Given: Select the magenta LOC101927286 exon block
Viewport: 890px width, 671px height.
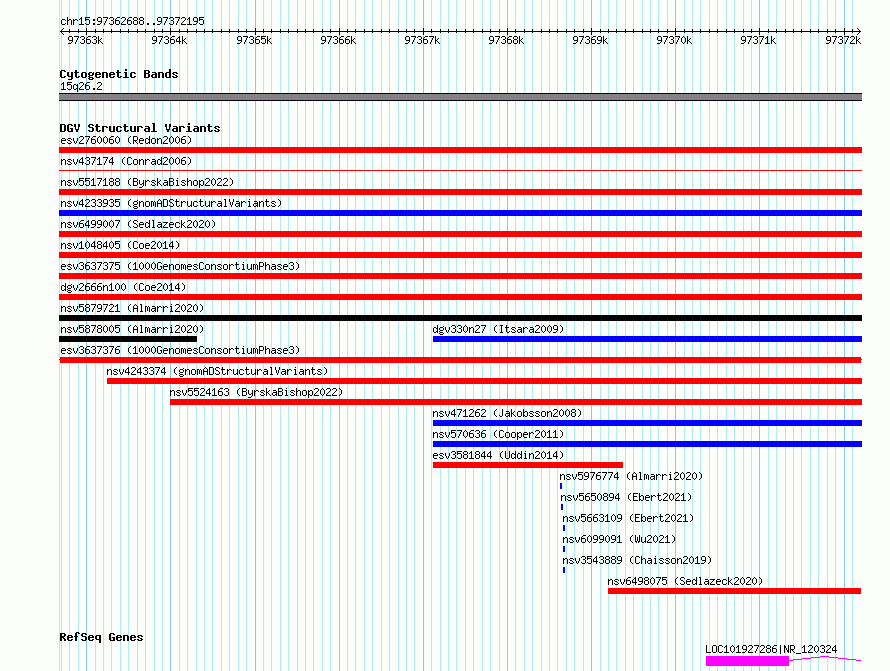Looking at the screenshot, I should (x=748, y=661).
